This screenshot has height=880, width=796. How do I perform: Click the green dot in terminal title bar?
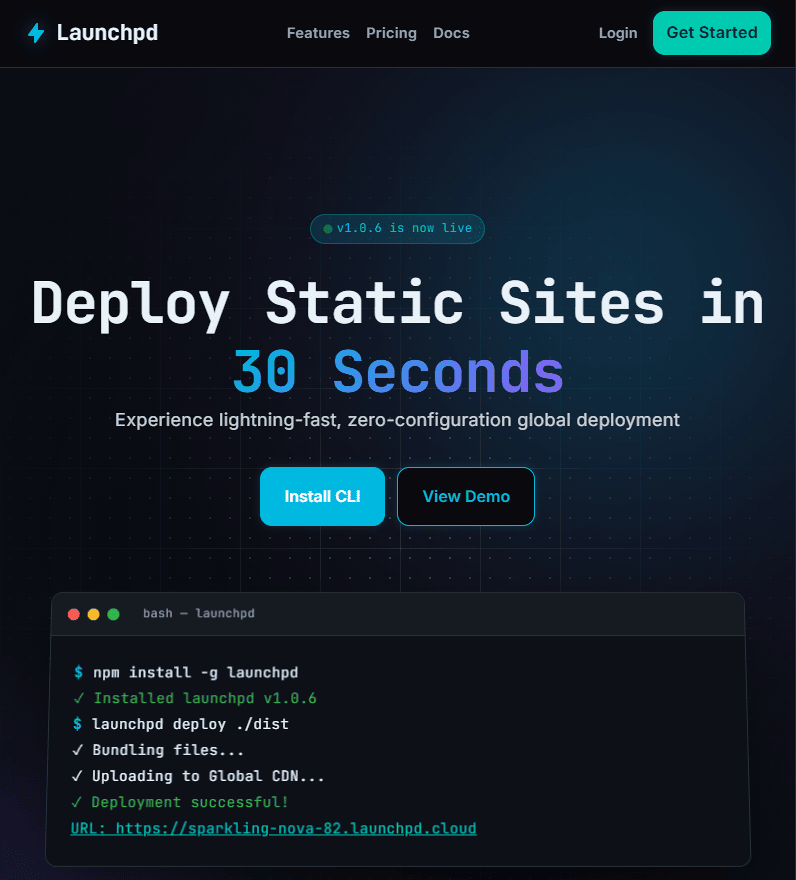(113, 614)
